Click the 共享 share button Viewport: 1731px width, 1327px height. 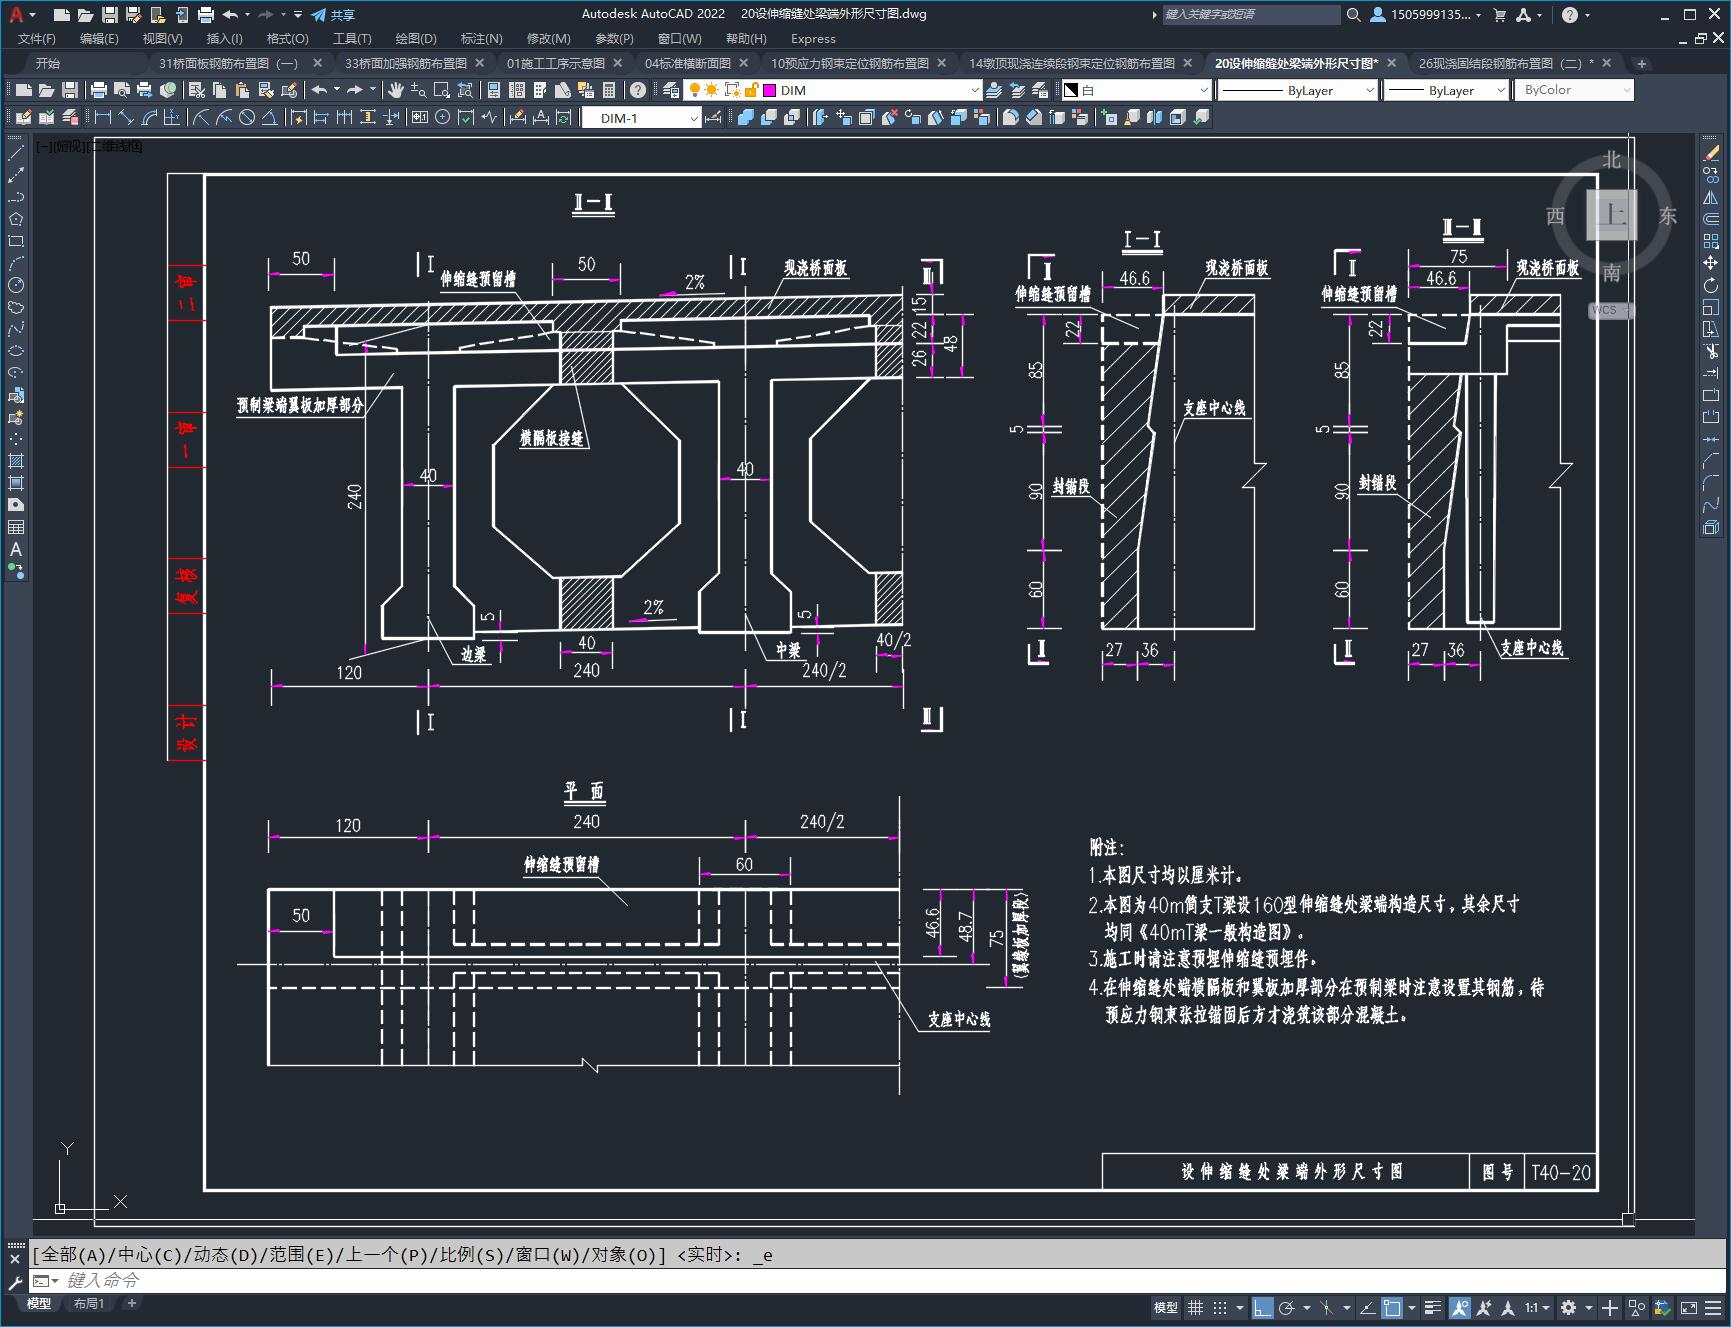click(x=333, y=14)
